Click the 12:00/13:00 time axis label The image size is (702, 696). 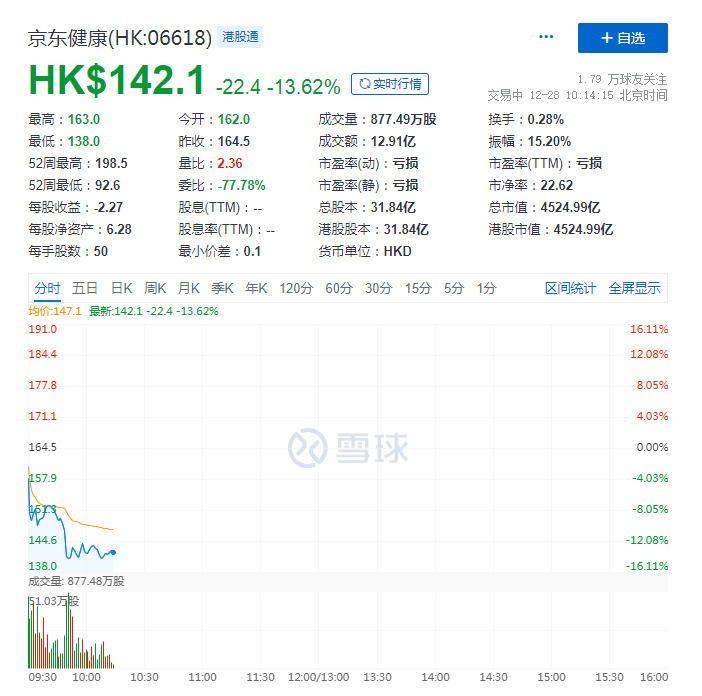tap(318, 677)
